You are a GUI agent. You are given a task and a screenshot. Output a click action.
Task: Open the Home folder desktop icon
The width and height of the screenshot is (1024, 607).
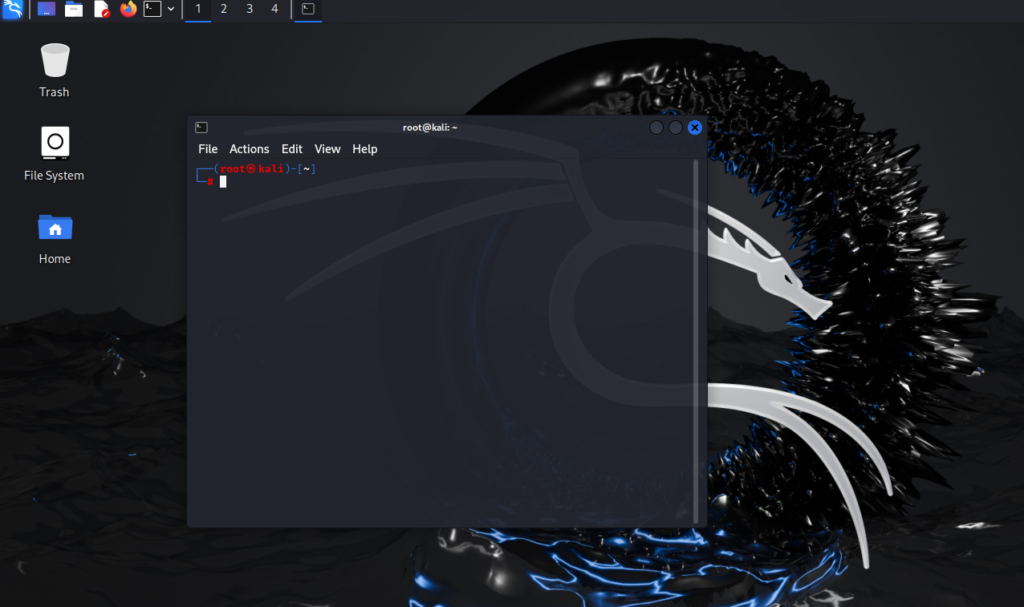[54, 230]
